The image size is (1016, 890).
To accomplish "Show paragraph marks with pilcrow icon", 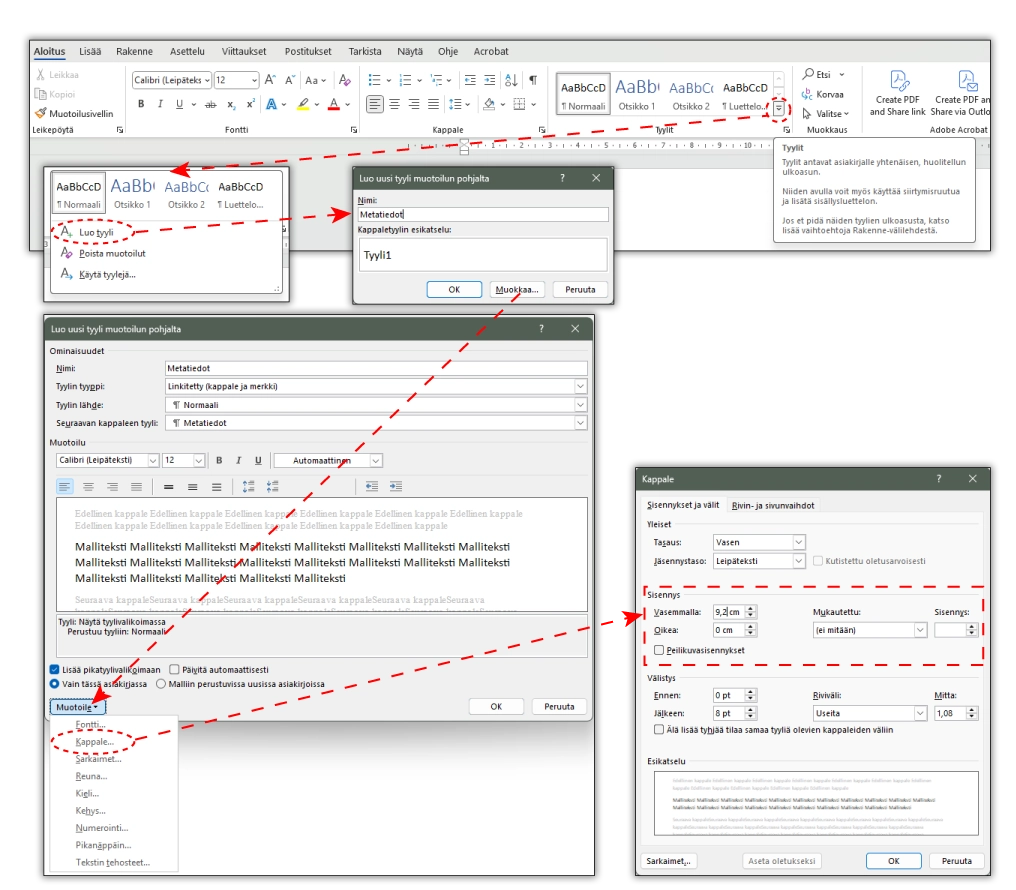I will click(x=533, y=80).
